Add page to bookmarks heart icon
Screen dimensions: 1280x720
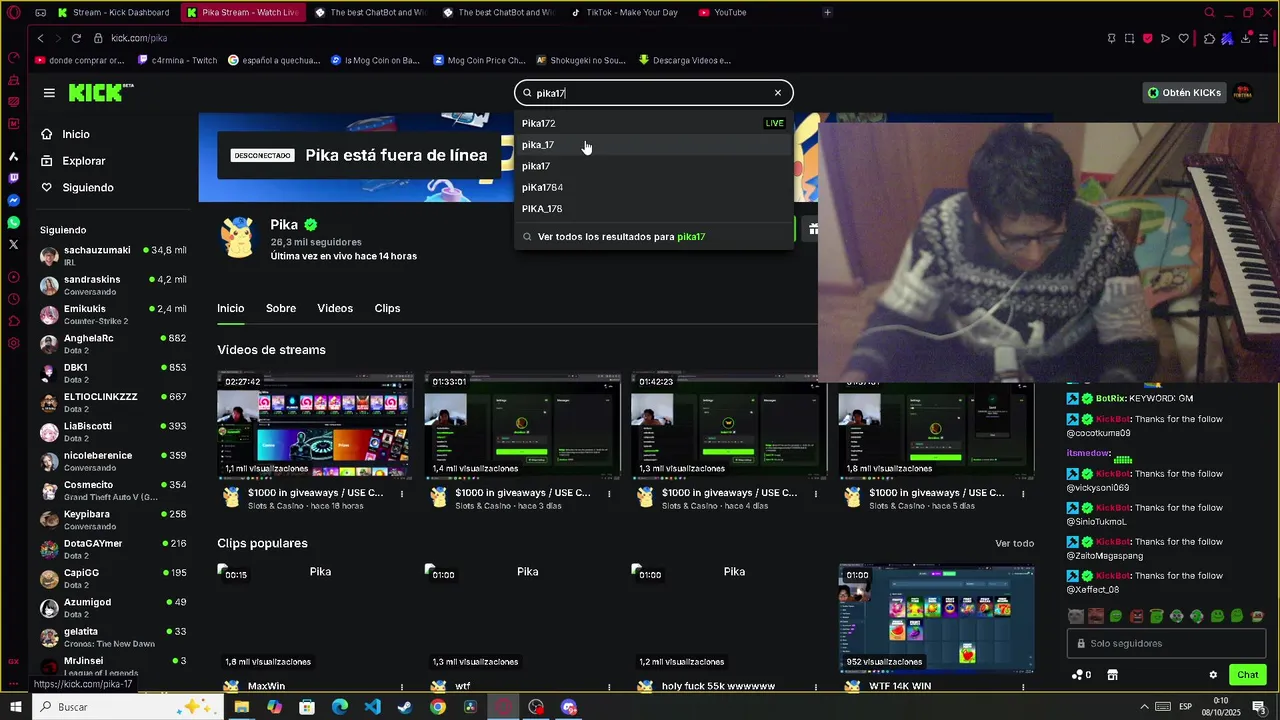point(1184,38)
